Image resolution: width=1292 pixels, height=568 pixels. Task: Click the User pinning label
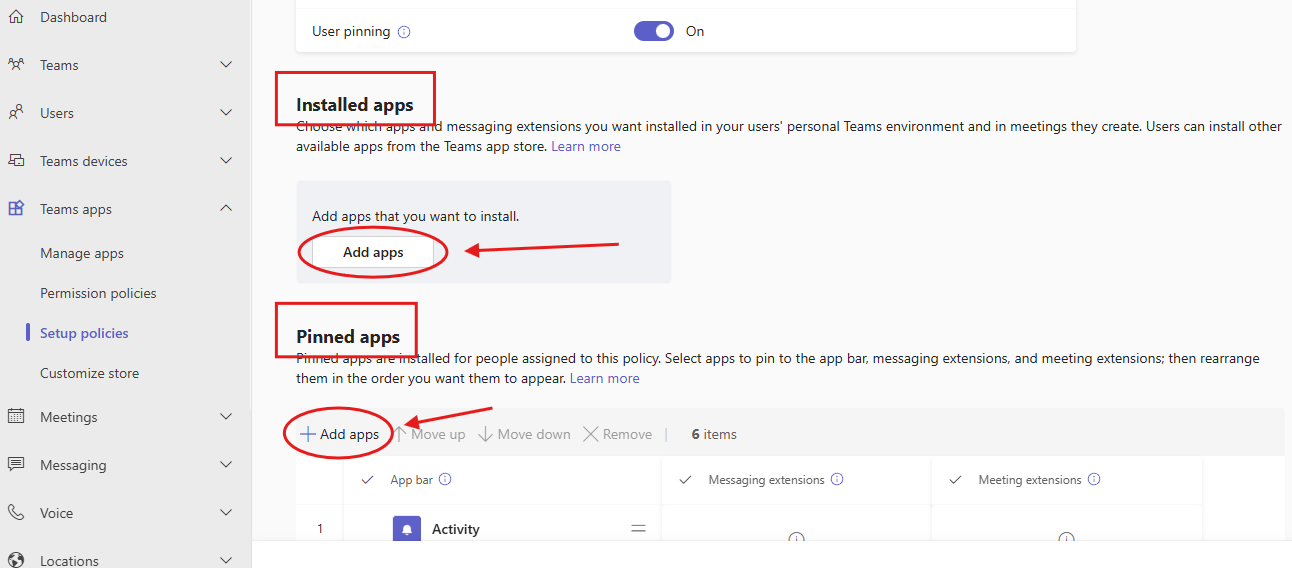click(x=351, y=31)
